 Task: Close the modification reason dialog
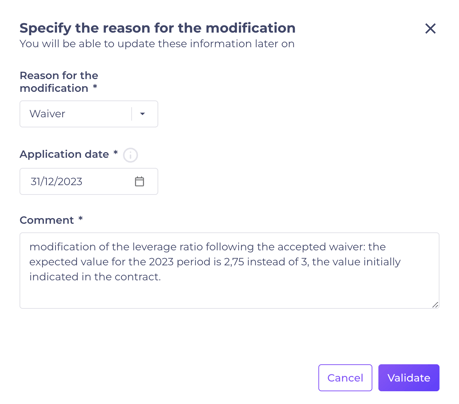point(430,29)
